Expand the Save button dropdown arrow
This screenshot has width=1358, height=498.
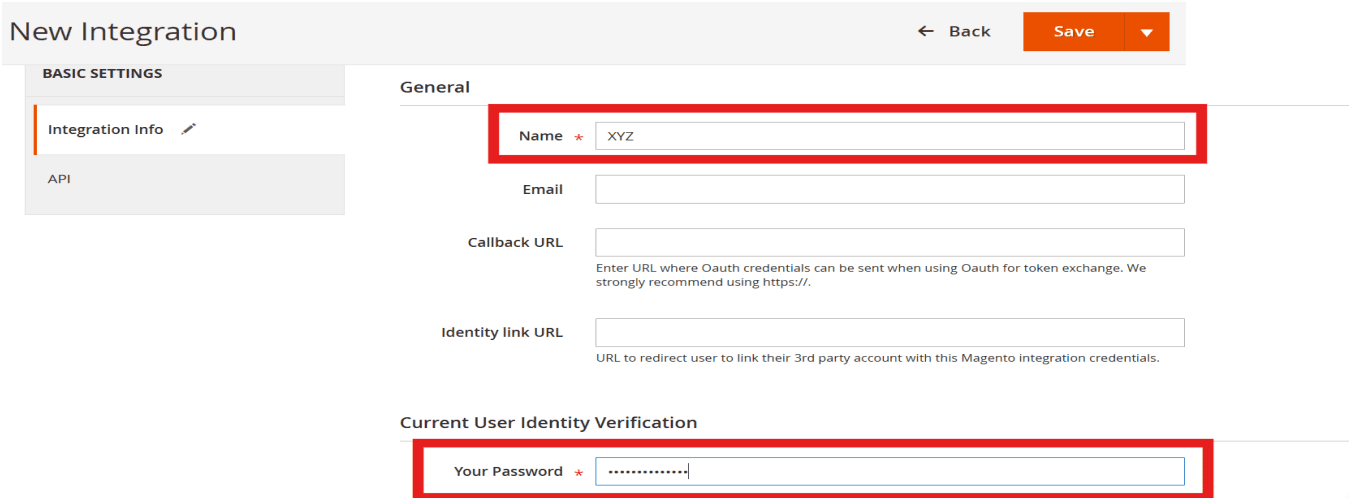click(x=1147, y=32)
